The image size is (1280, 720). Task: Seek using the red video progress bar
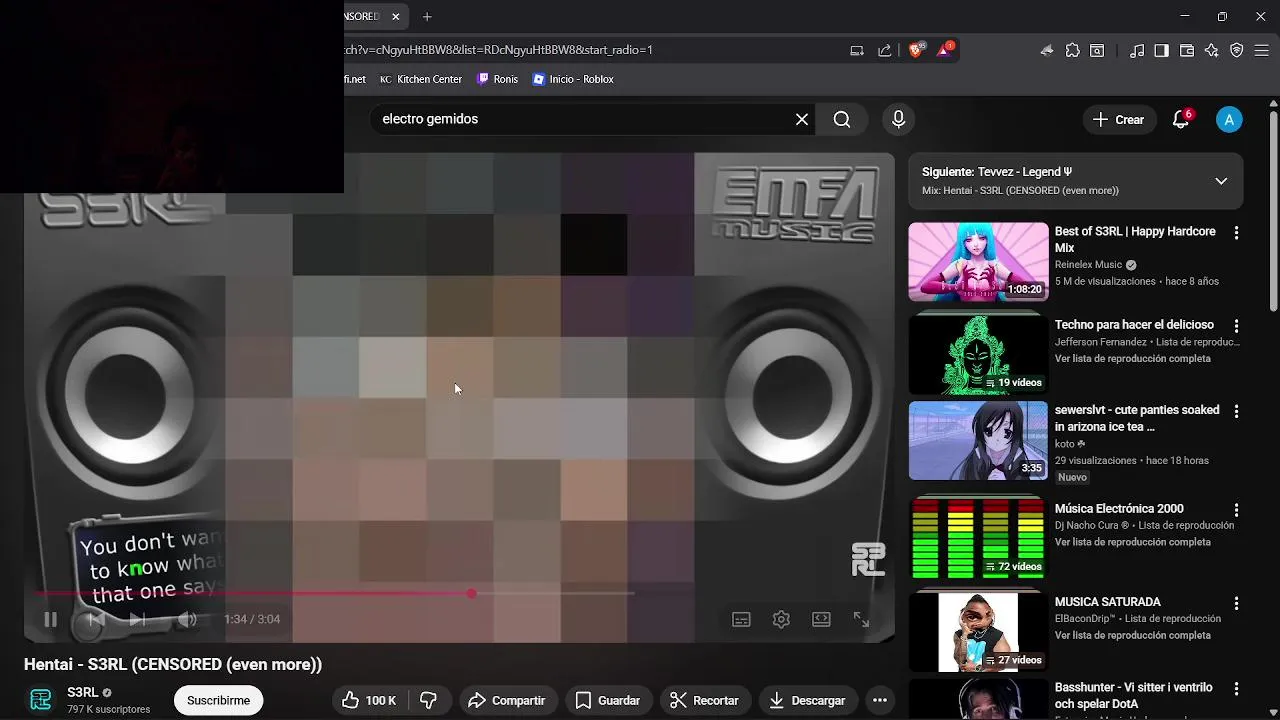tap(336, 593)
